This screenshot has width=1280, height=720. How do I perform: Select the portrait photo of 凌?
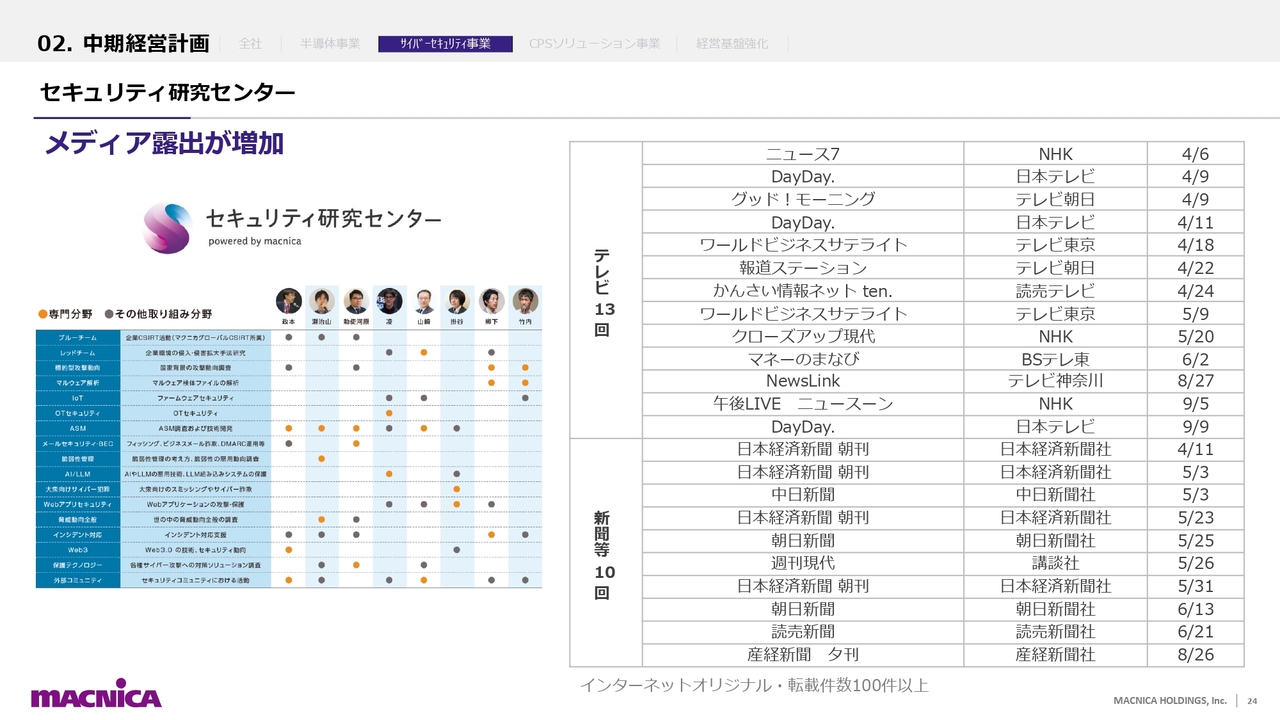click(389, 300)
